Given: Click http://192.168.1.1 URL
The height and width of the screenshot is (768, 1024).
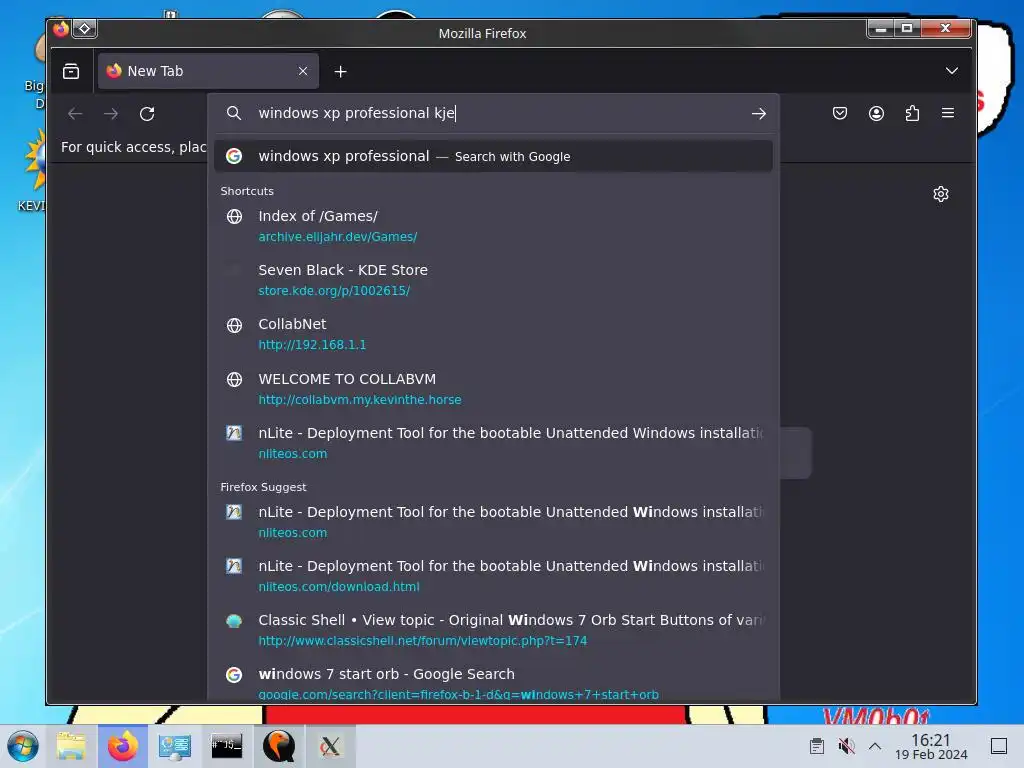Looking at the screenshot, I should (312, 345).
